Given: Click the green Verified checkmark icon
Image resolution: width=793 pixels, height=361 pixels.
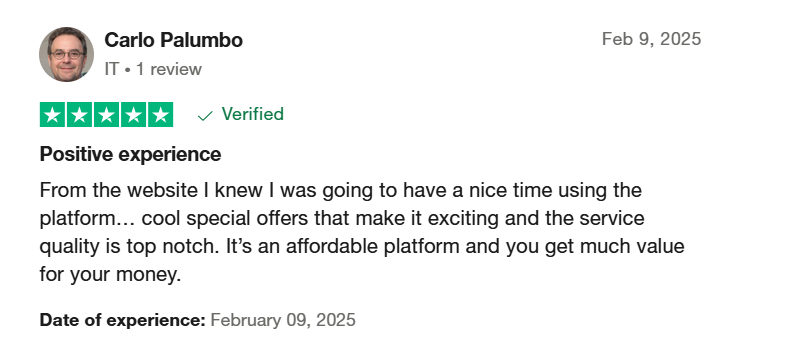Looking at the screenshot, I should 205,116.
